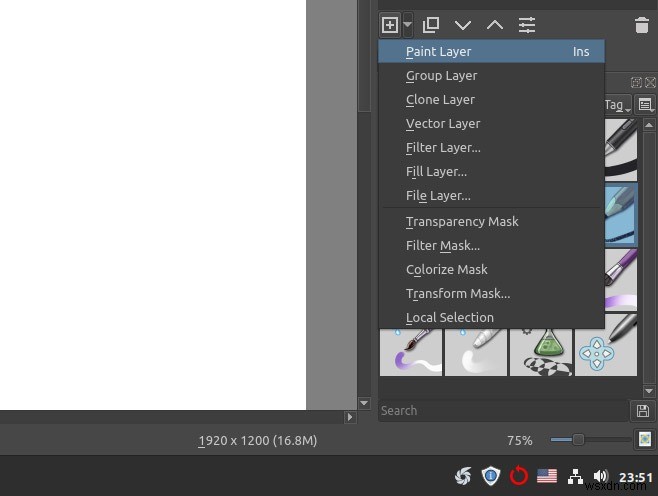
Task: Select the white smudge marker preset
Action: pos(476,352)
